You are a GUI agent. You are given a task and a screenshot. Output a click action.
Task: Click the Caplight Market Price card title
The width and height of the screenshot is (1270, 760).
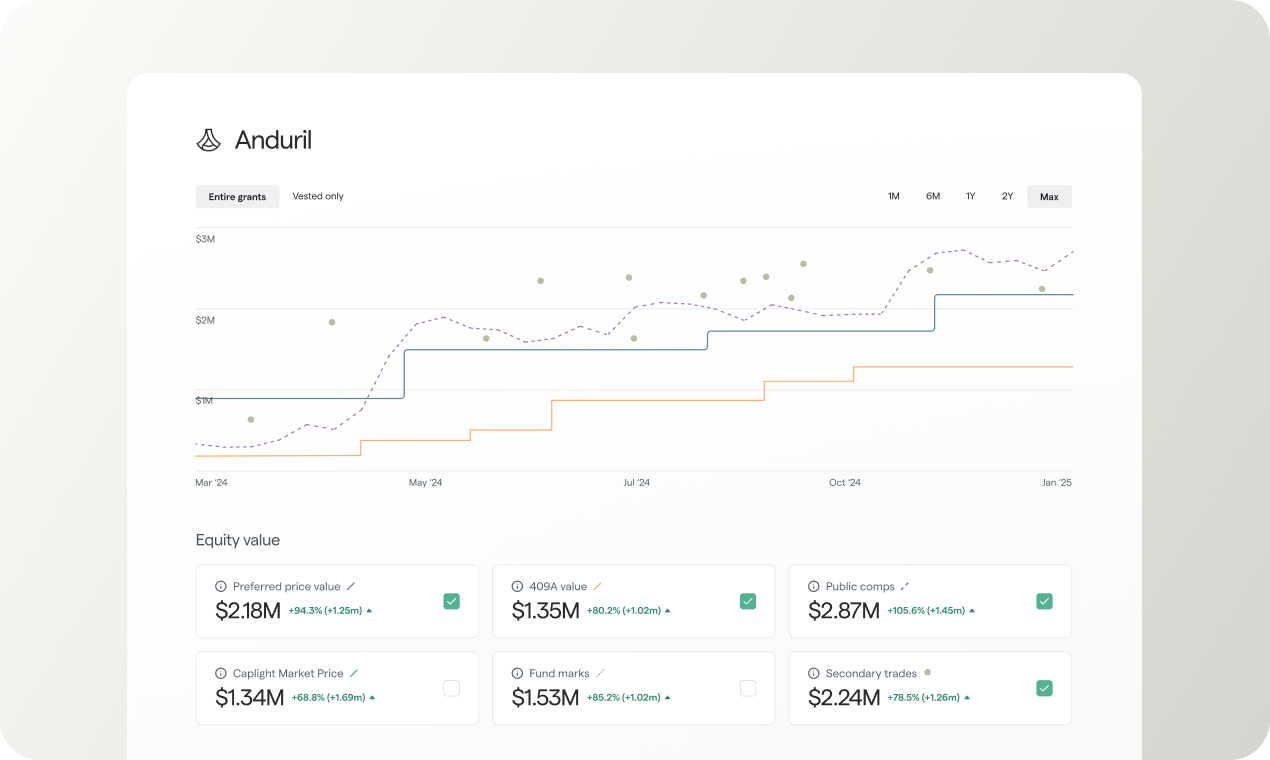[x=288, y=674]
